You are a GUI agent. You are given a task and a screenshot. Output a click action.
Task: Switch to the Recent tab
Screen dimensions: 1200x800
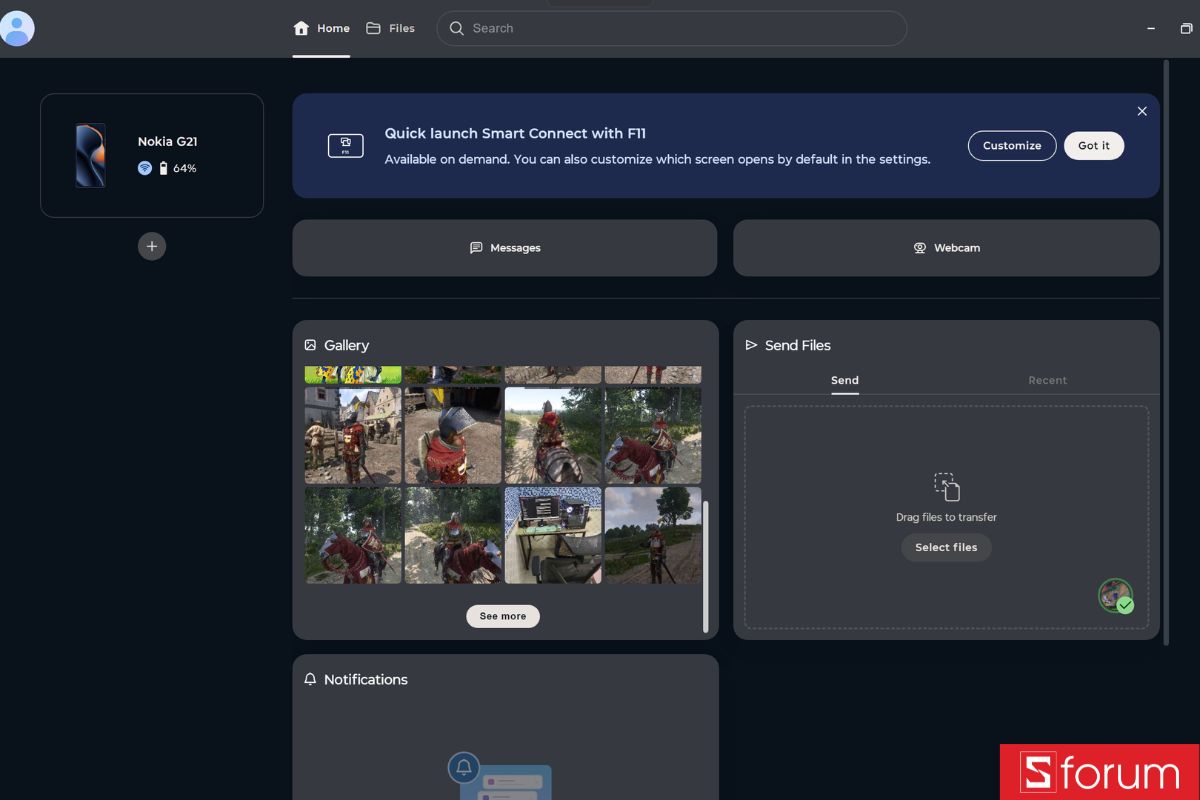pyautogui.click(x=1047, y=381)
